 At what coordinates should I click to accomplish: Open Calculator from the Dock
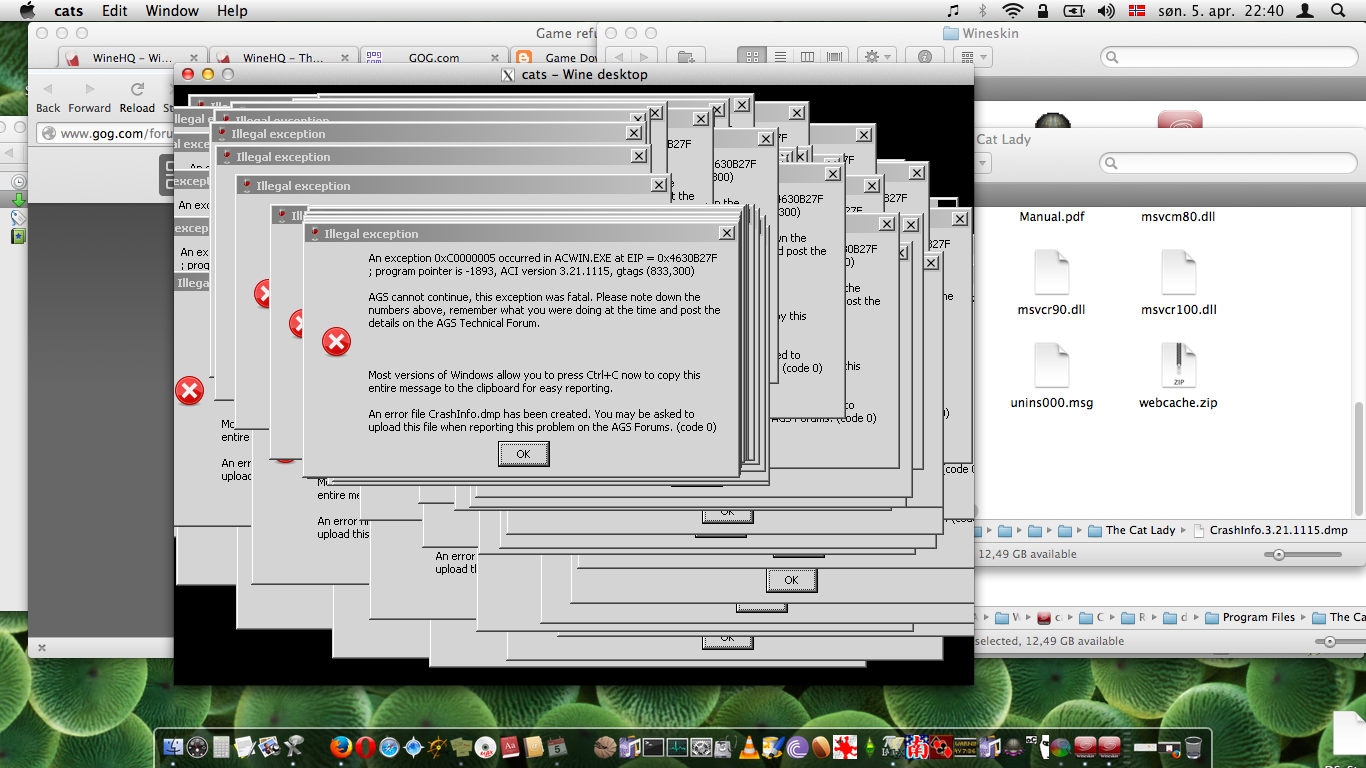coord(221,746)
